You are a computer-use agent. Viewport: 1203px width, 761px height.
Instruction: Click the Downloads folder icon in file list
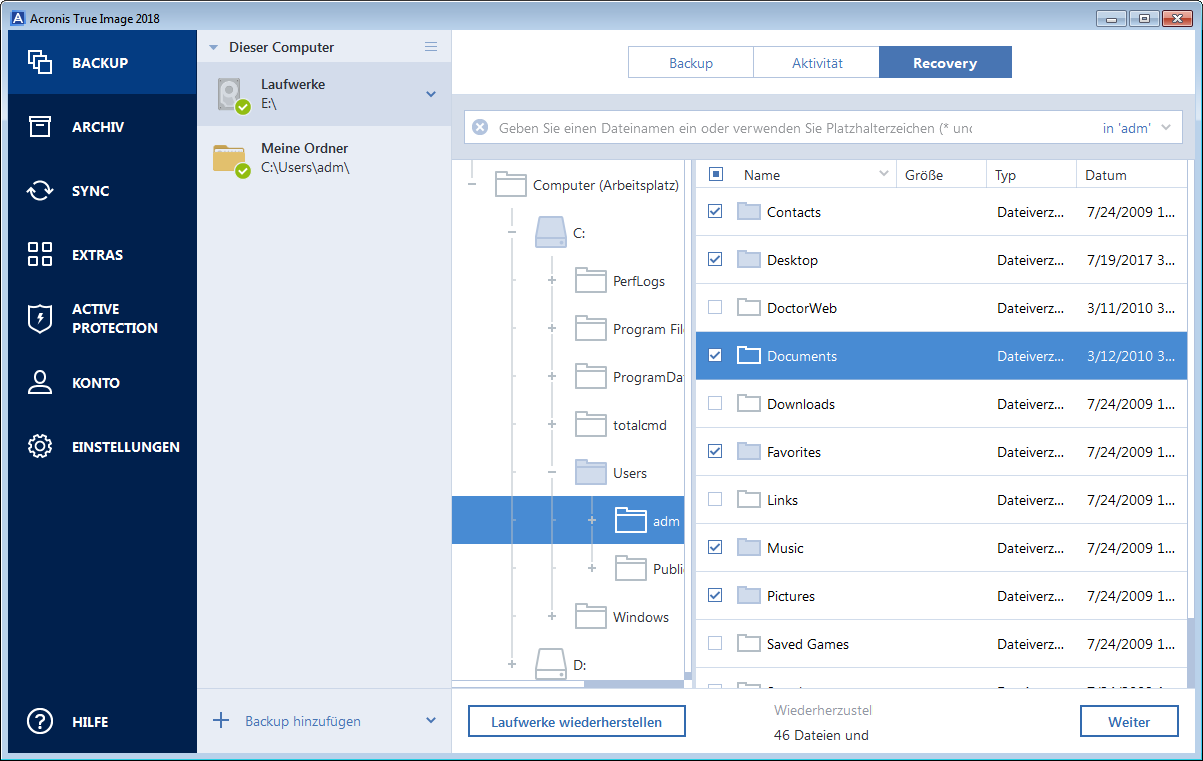click(x=749, y=403)
